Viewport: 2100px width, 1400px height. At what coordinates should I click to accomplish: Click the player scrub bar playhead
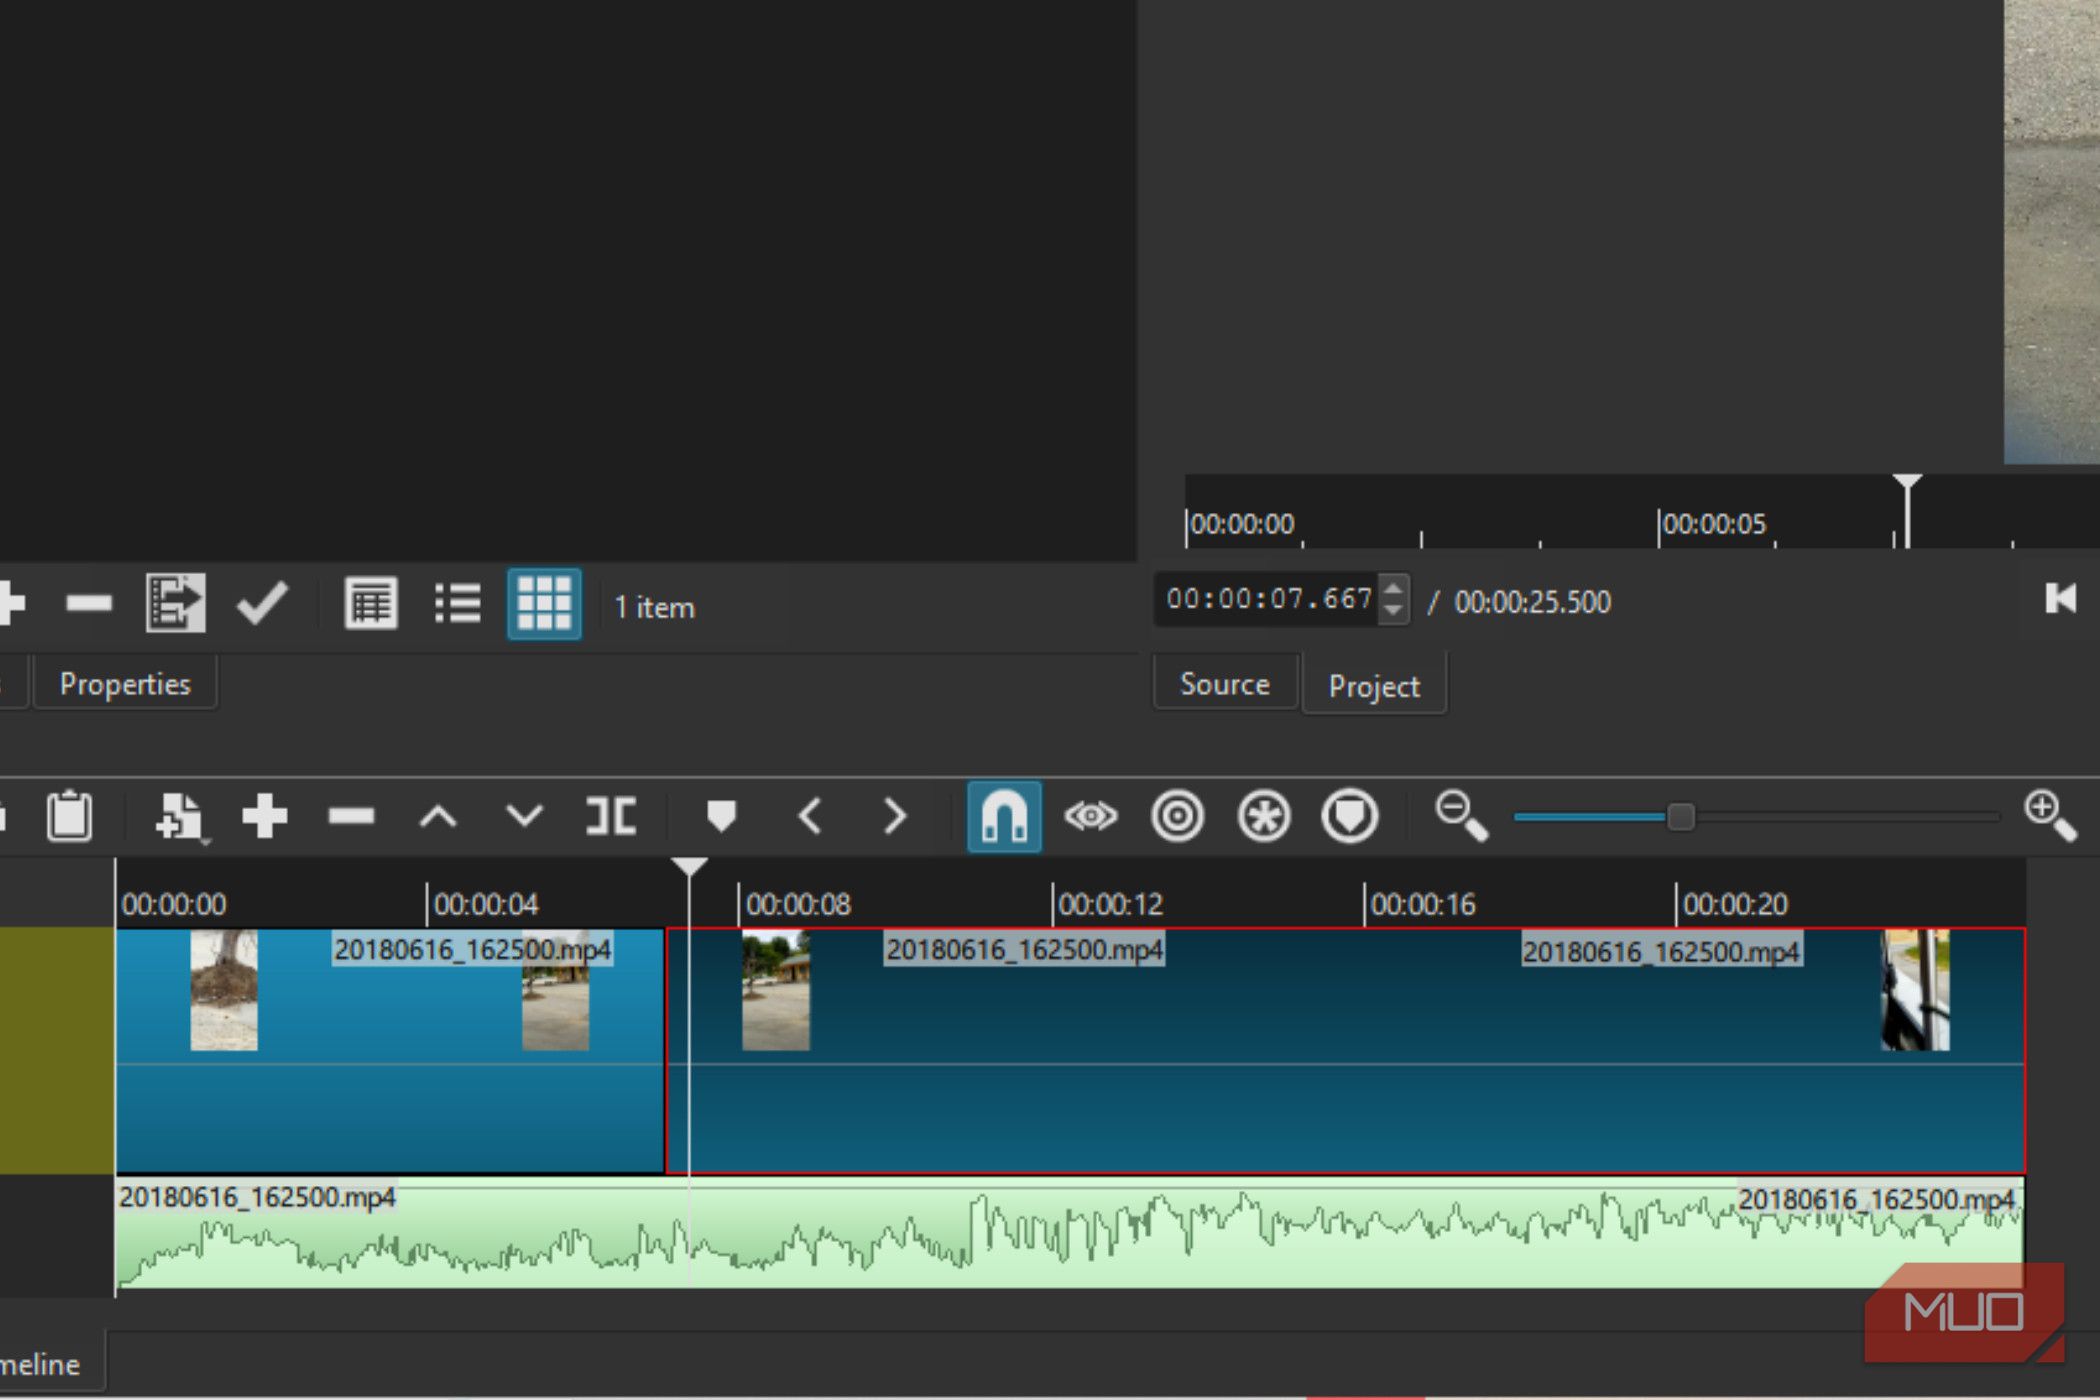tap(1907, 510)
